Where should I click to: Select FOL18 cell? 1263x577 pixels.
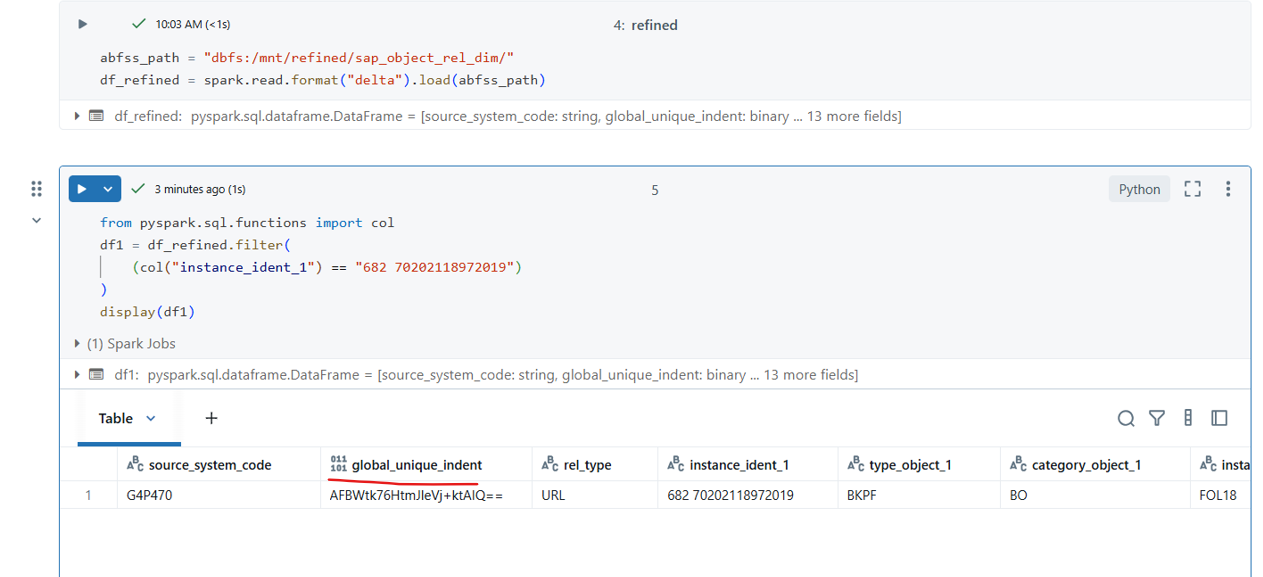click(x=1220, y=495)
